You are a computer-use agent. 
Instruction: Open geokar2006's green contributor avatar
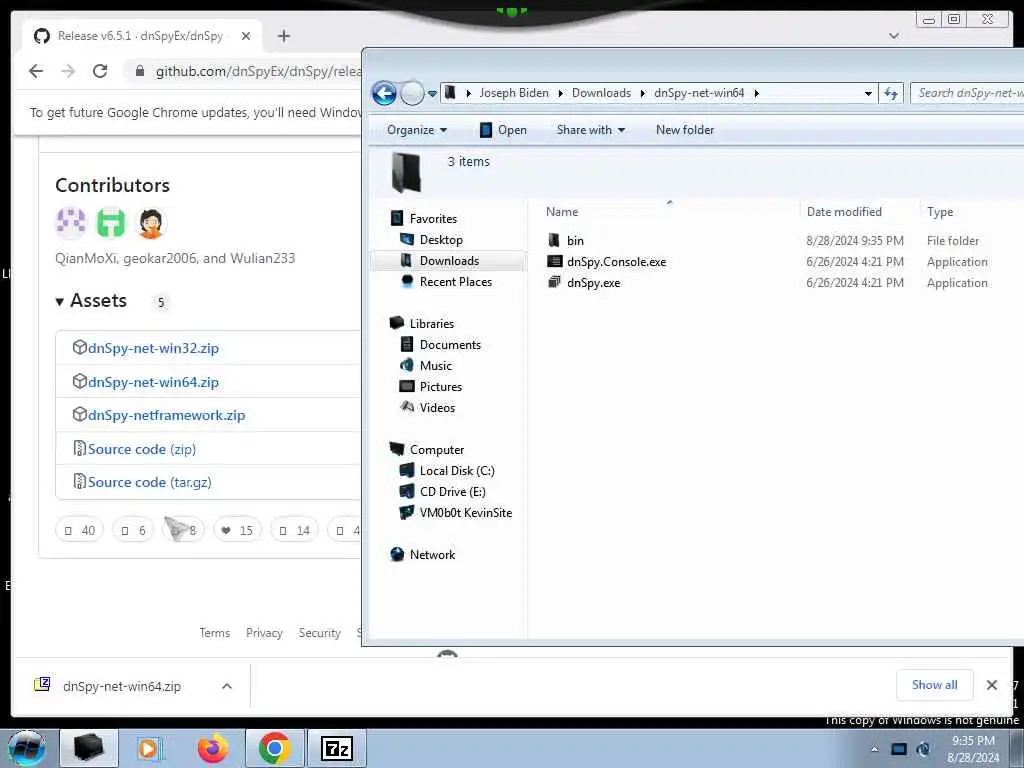coord(111,222)
